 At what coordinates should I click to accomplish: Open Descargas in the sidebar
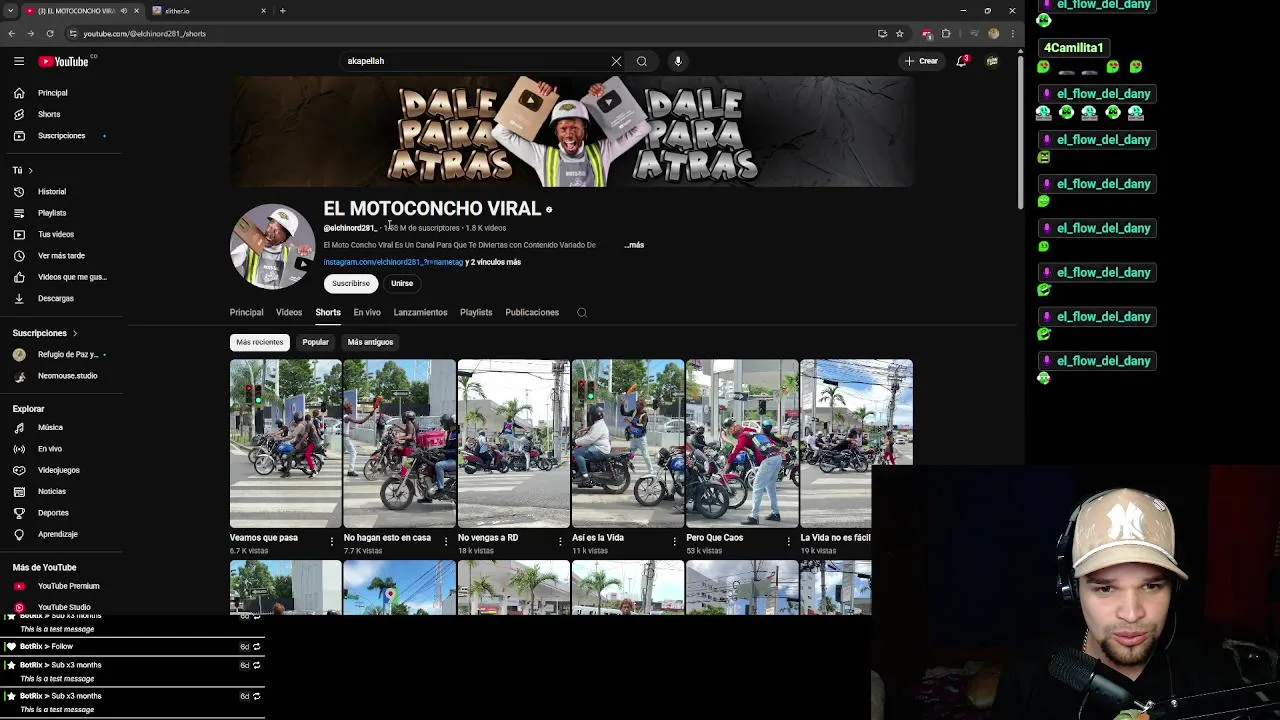pyautogui.click(x=56, y=298)
